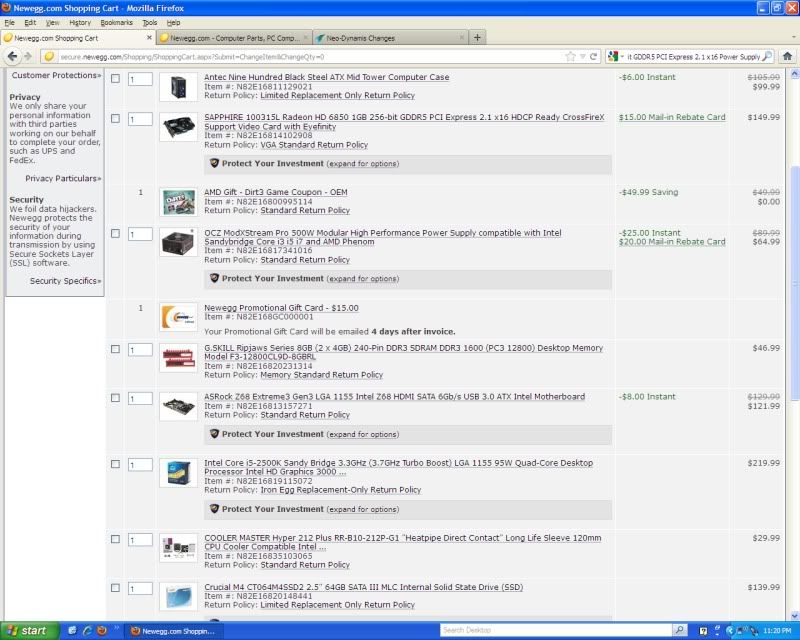Viewport: 800px width, 640px height.
Task: Open the Help menu
Action: (x=173, y=23)
